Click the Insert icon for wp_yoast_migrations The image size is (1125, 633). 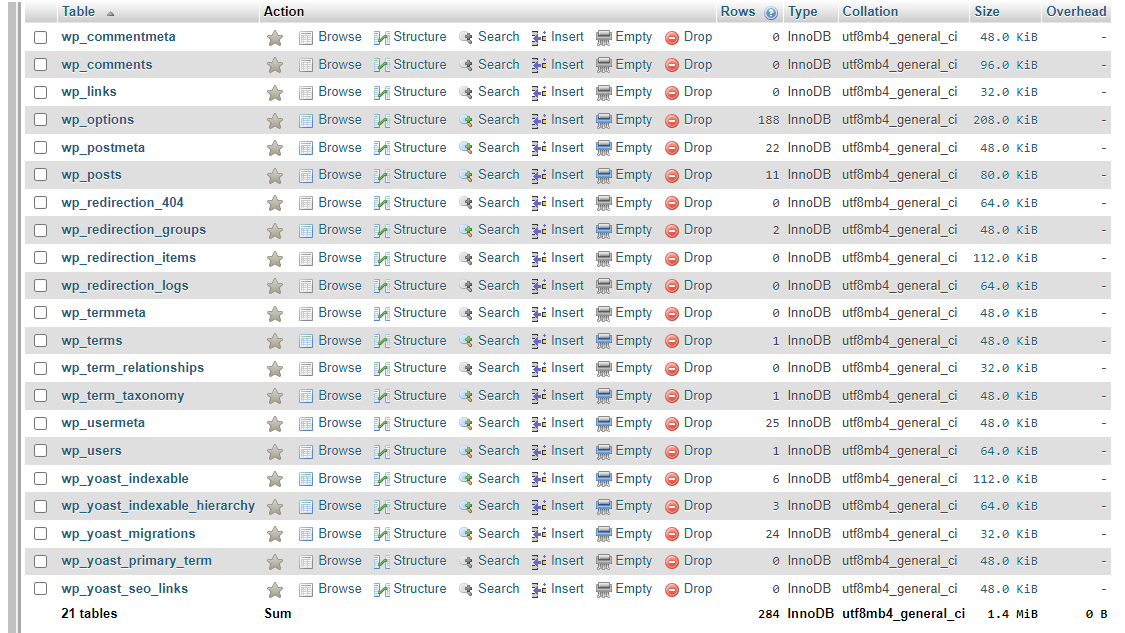point(539,535)
